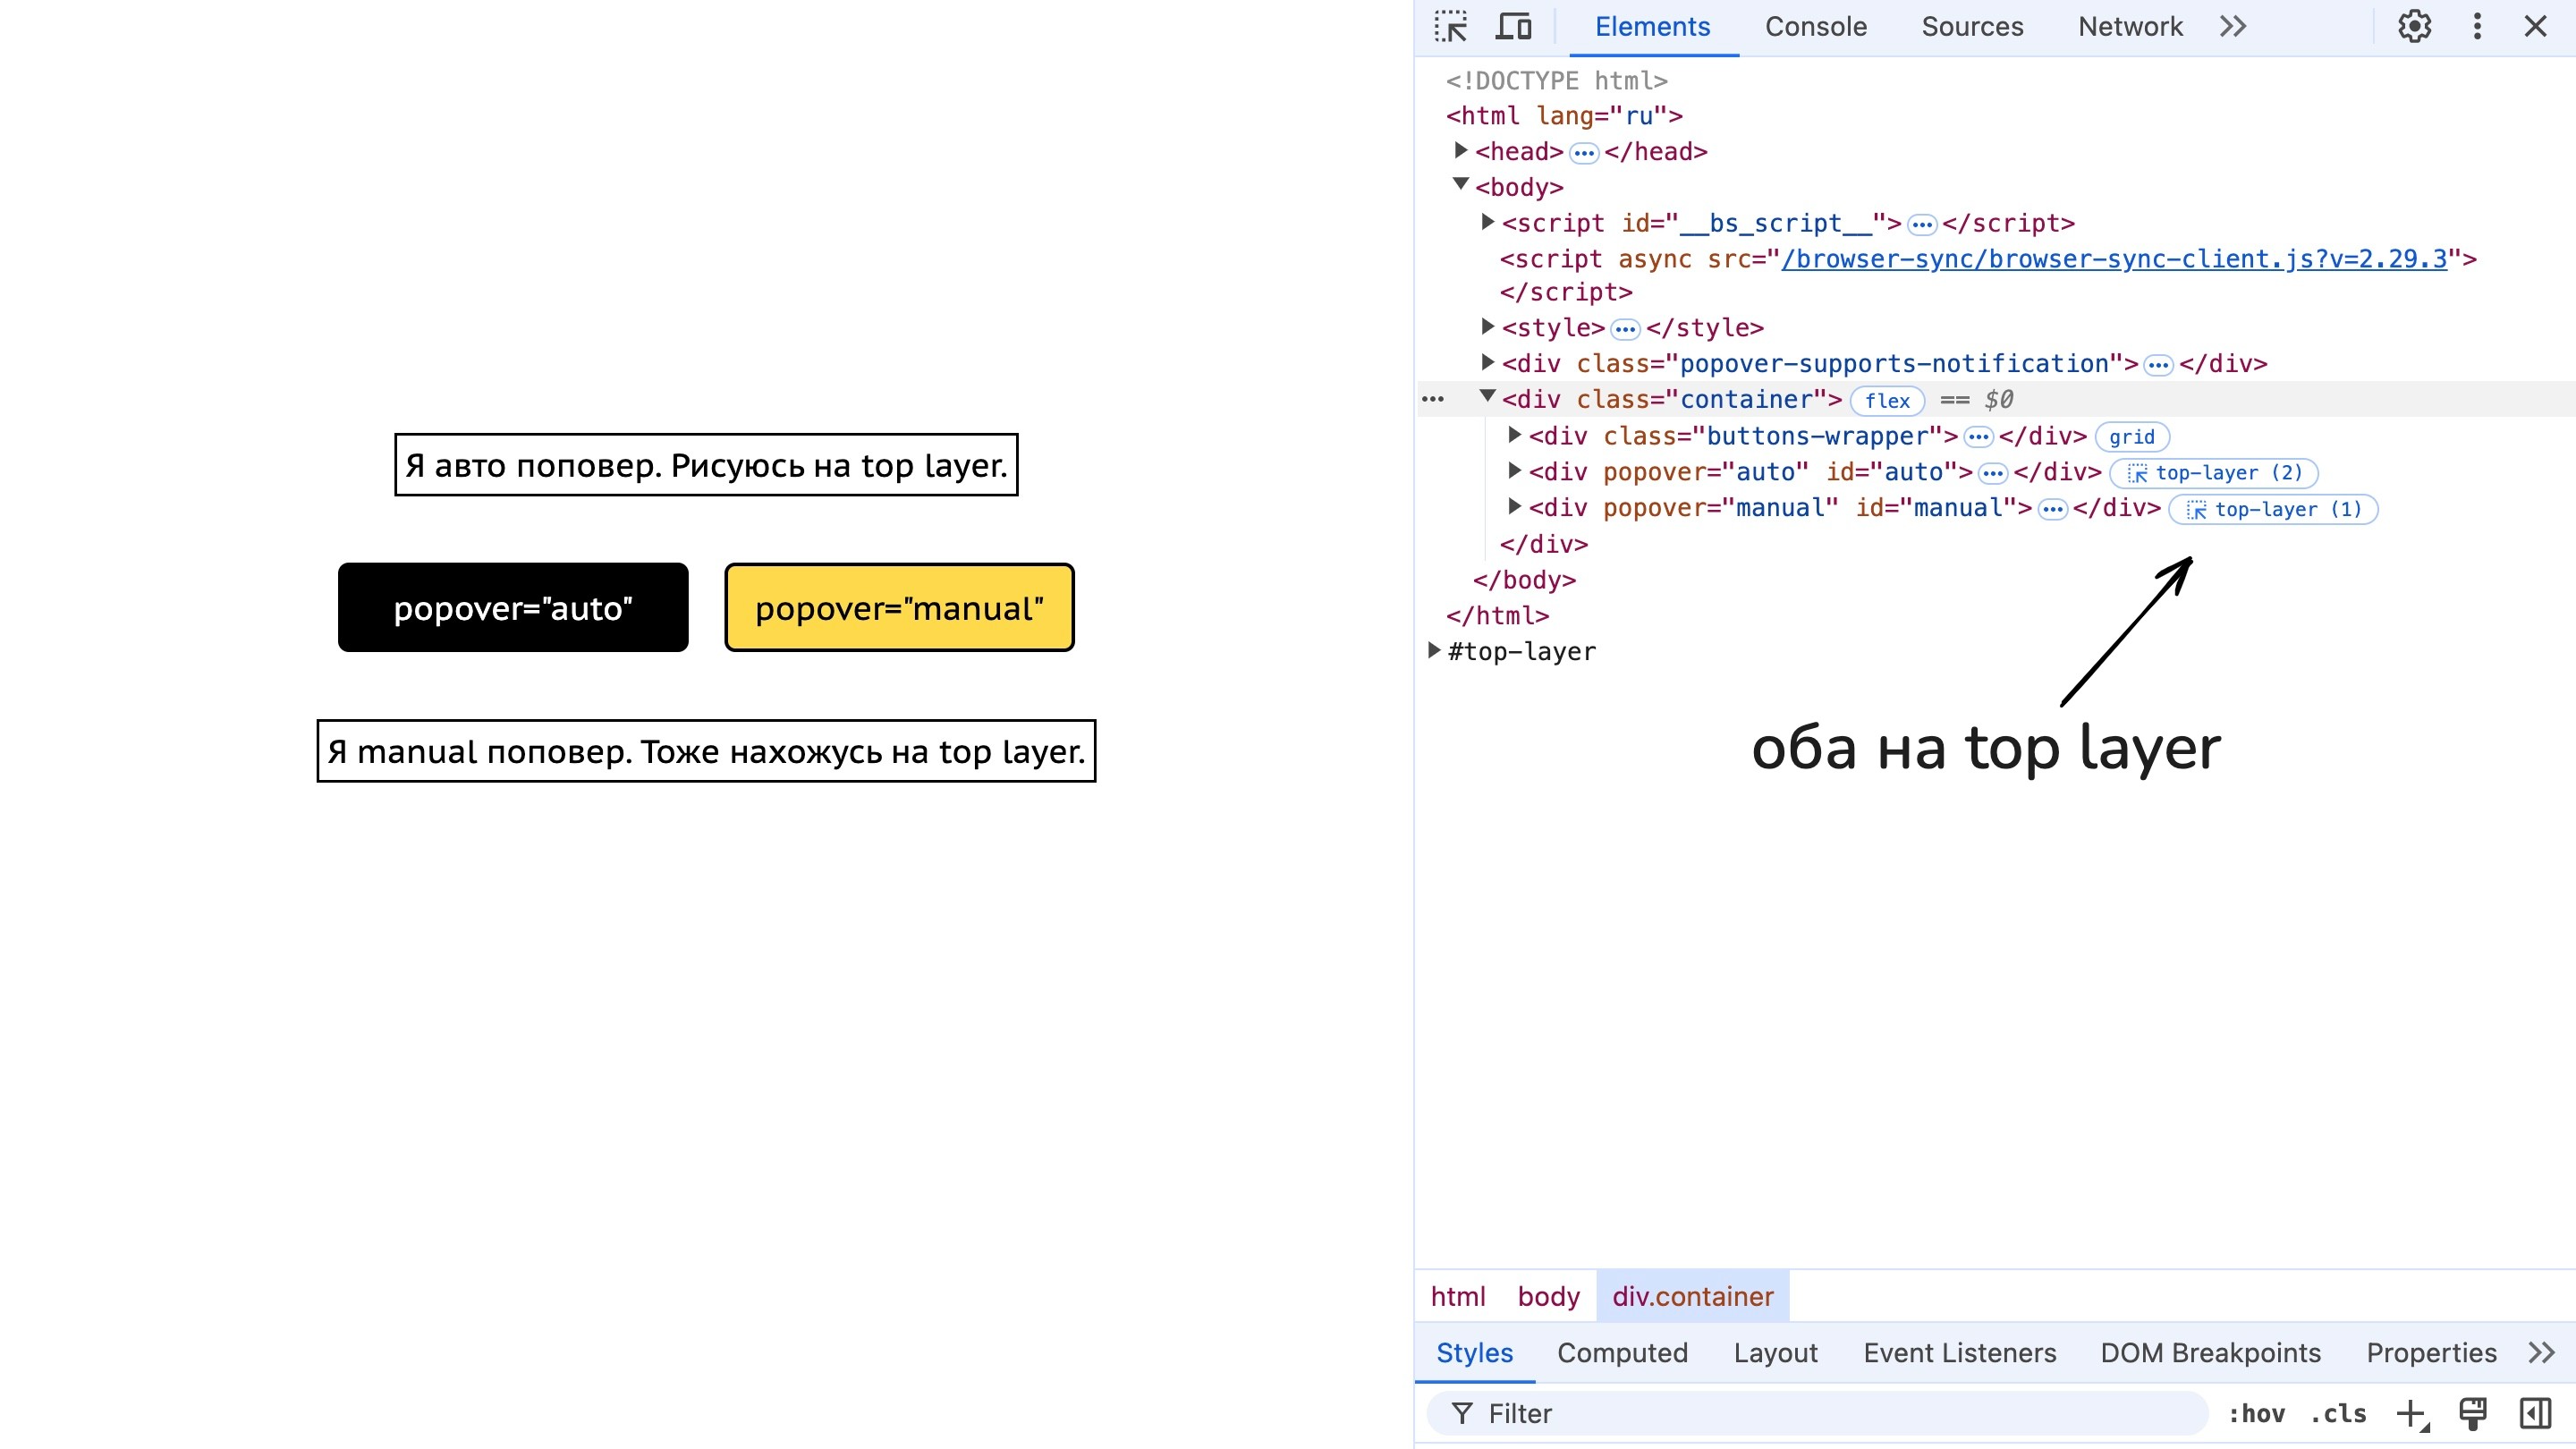The image size is (2576, 1449).
Task: Click the new style rule plus icon
Action: (2411, 1413)
